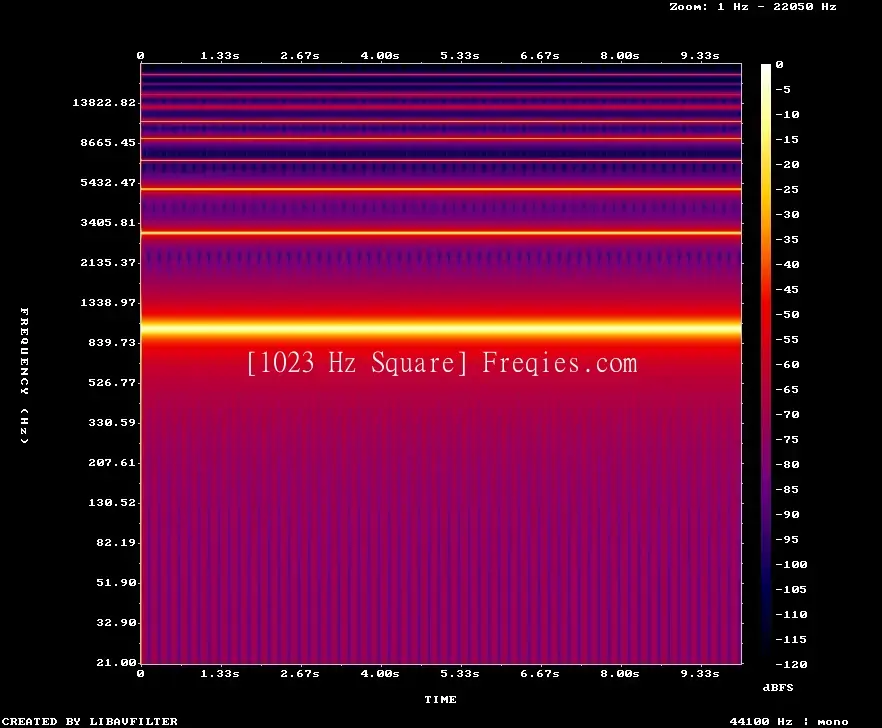Click the 1338.97 frequency label
The image size is (882, 728).
(108, 302)
